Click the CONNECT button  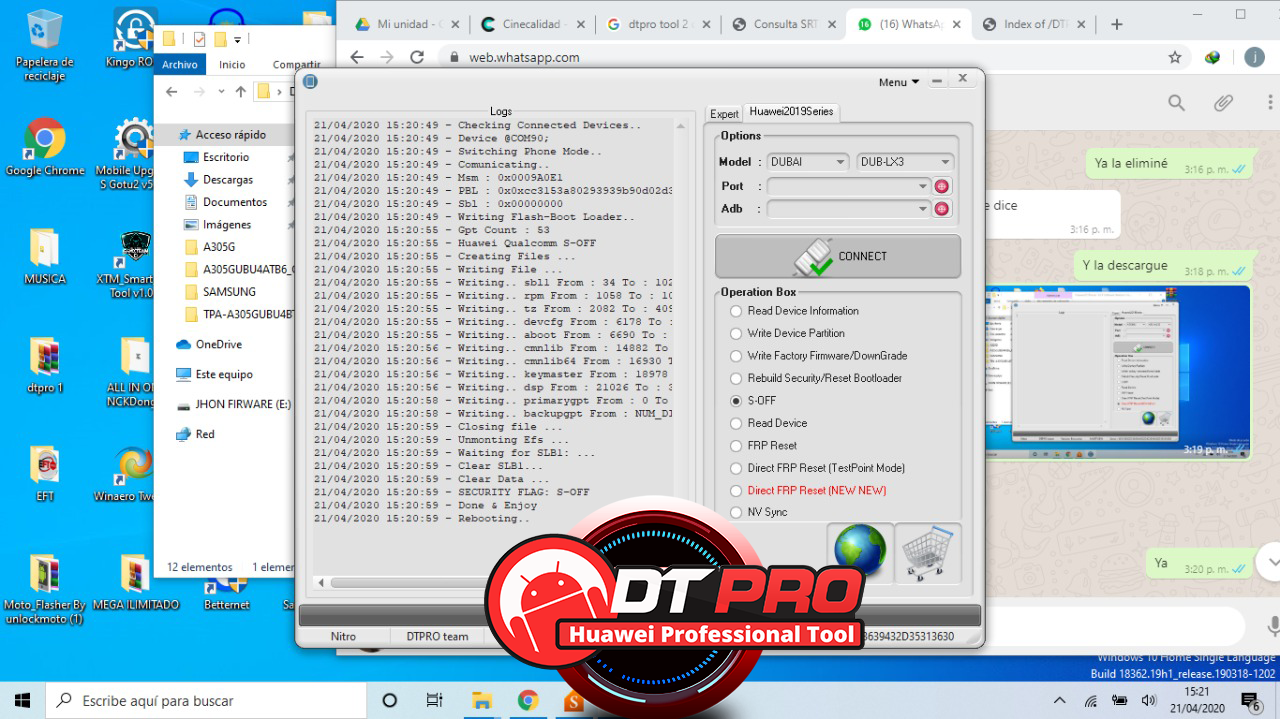click(x=838, y=256)
